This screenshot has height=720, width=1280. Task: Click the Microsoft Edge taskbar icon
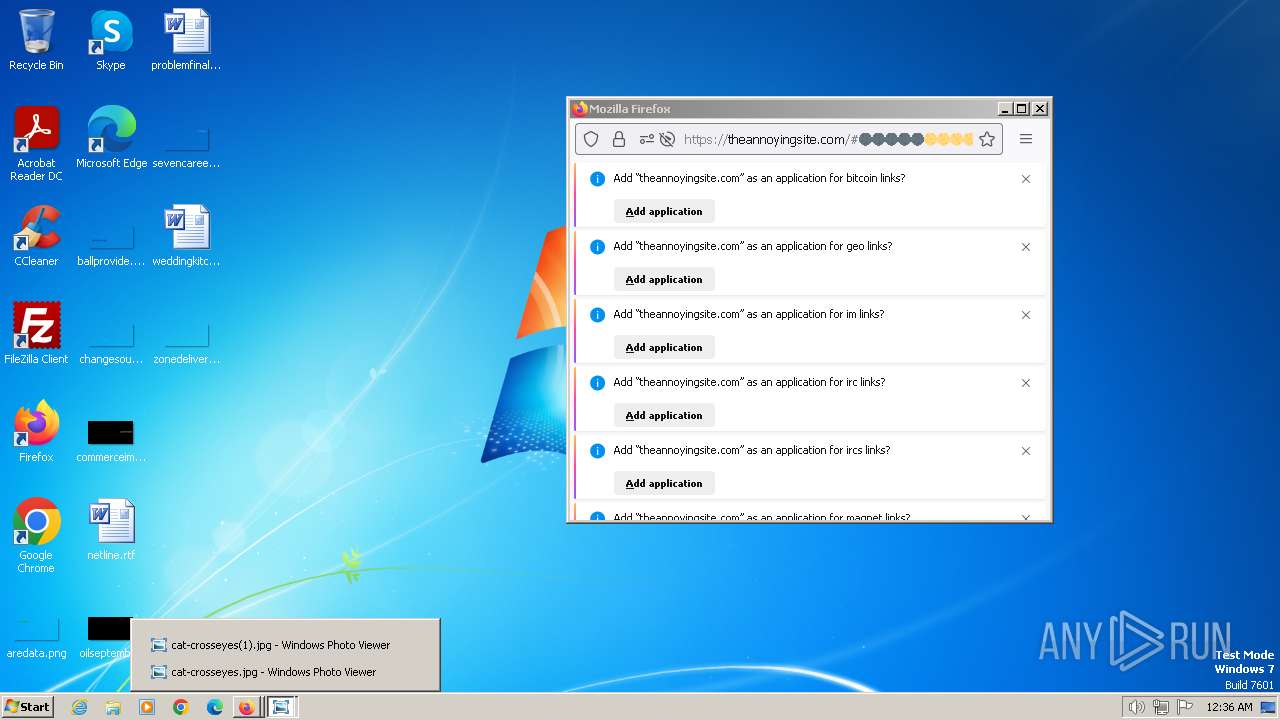point(214,707)
